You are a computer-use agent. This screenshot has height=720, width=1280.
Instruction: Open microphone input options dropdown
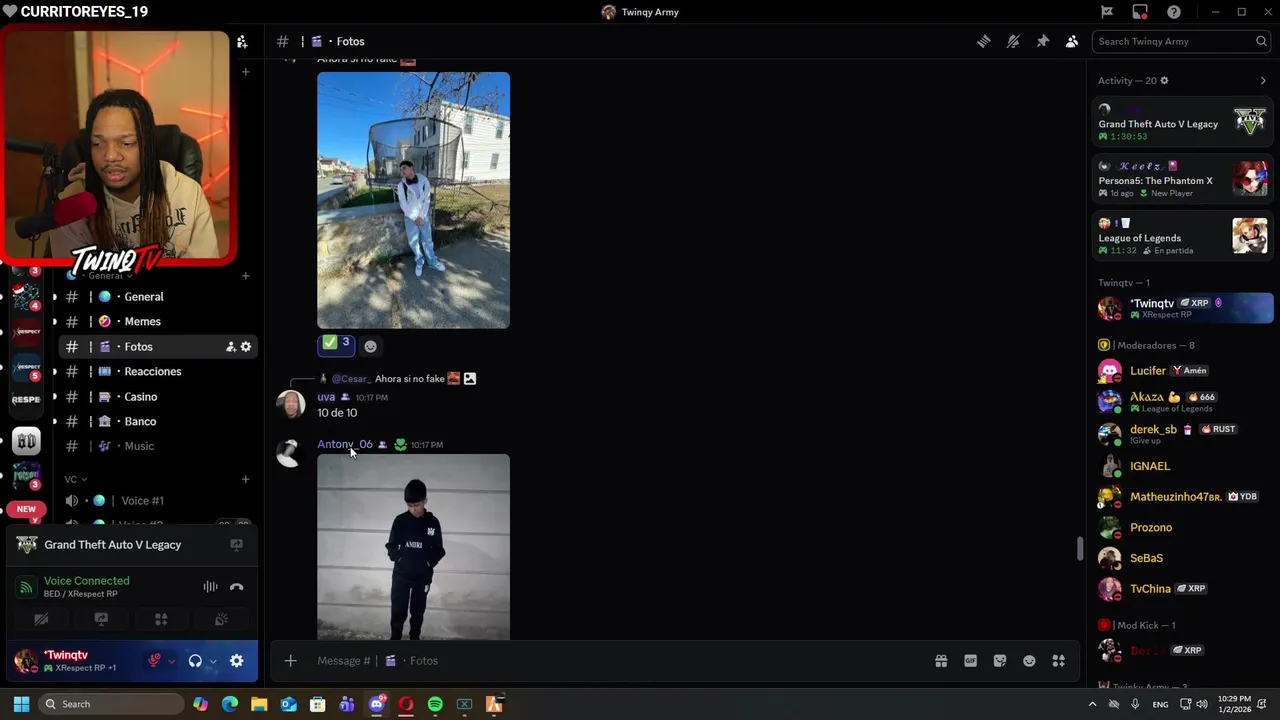tap(171, 661)
